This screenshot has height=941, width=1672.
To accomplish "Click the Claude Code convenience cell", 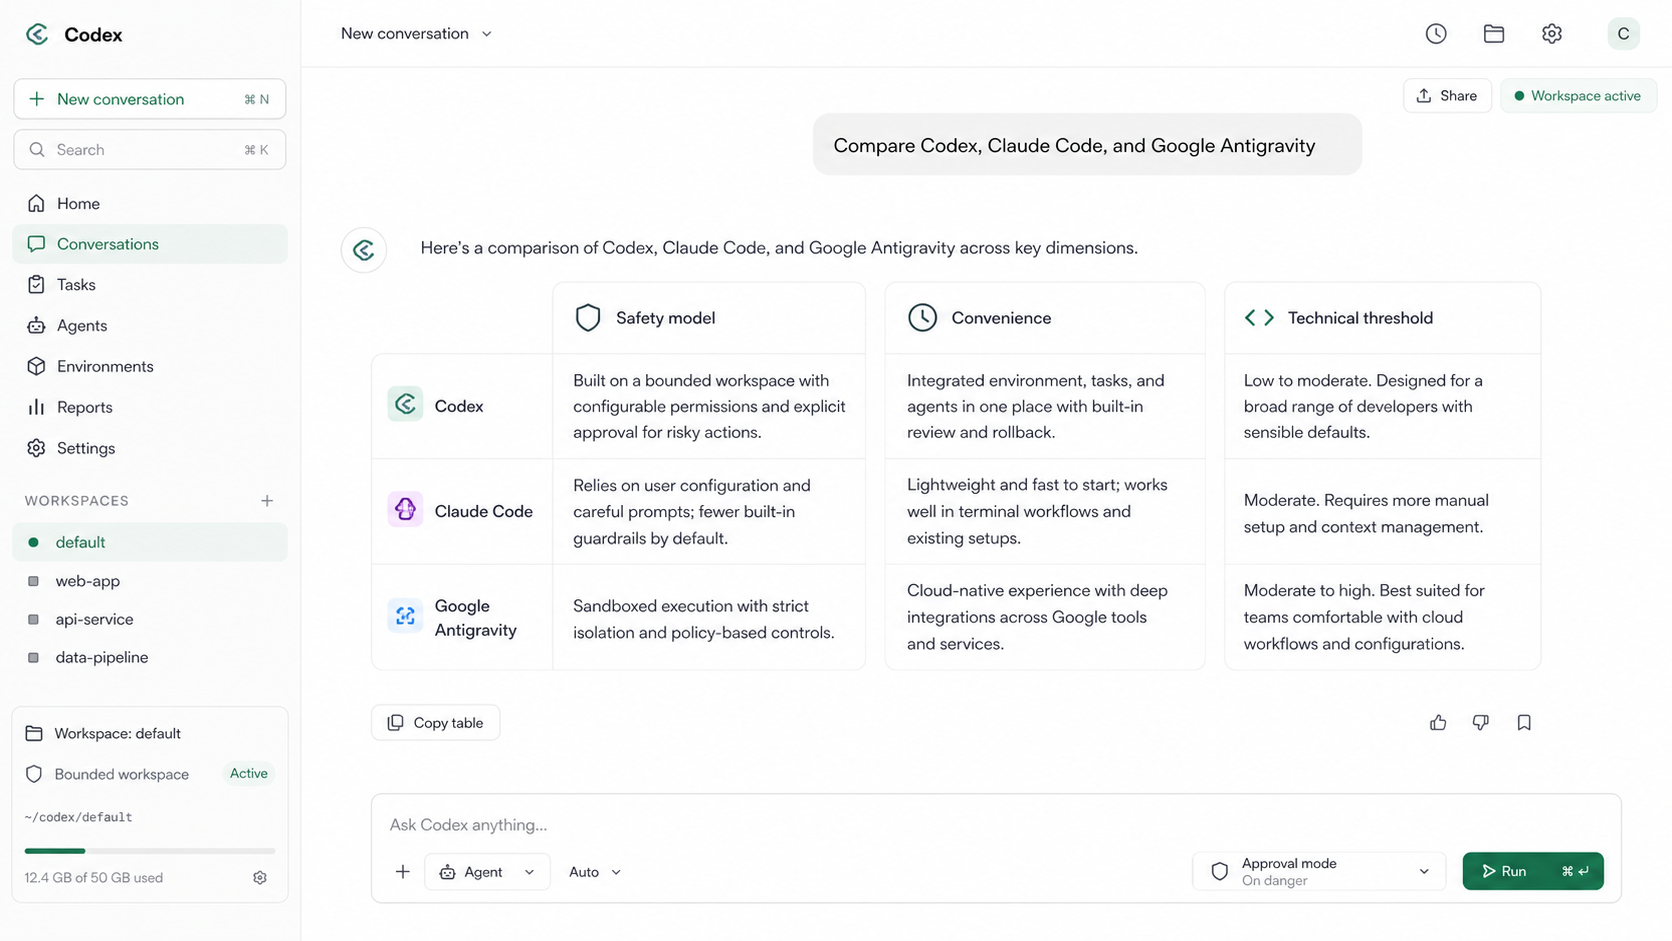I will click(x=1045, y=511).
